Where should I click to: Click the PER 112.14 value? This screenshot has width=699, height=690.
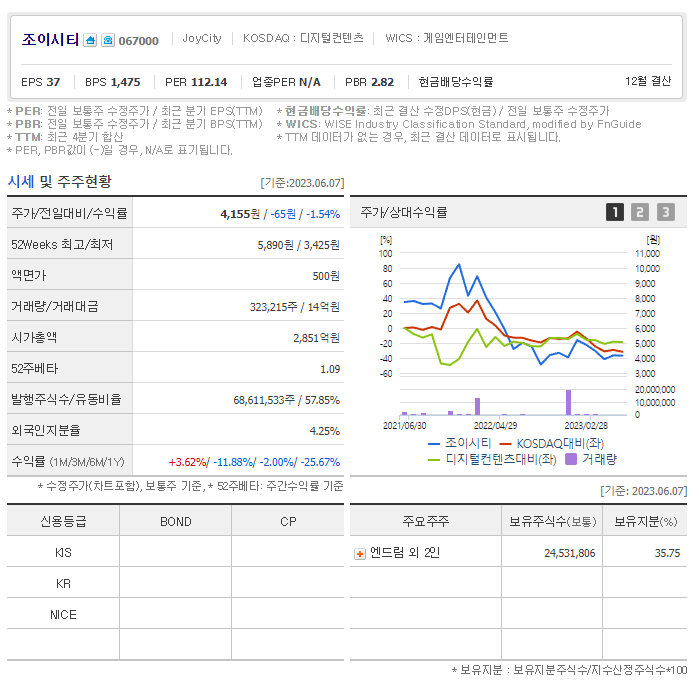[x=196, y=82]
